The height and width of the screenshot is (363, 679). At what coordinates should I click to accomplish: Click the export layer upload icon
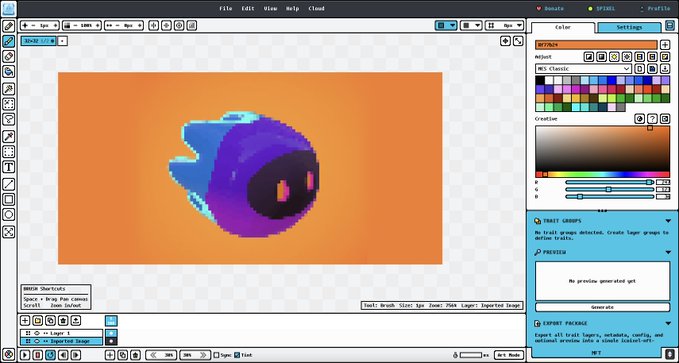click(76, 321)
